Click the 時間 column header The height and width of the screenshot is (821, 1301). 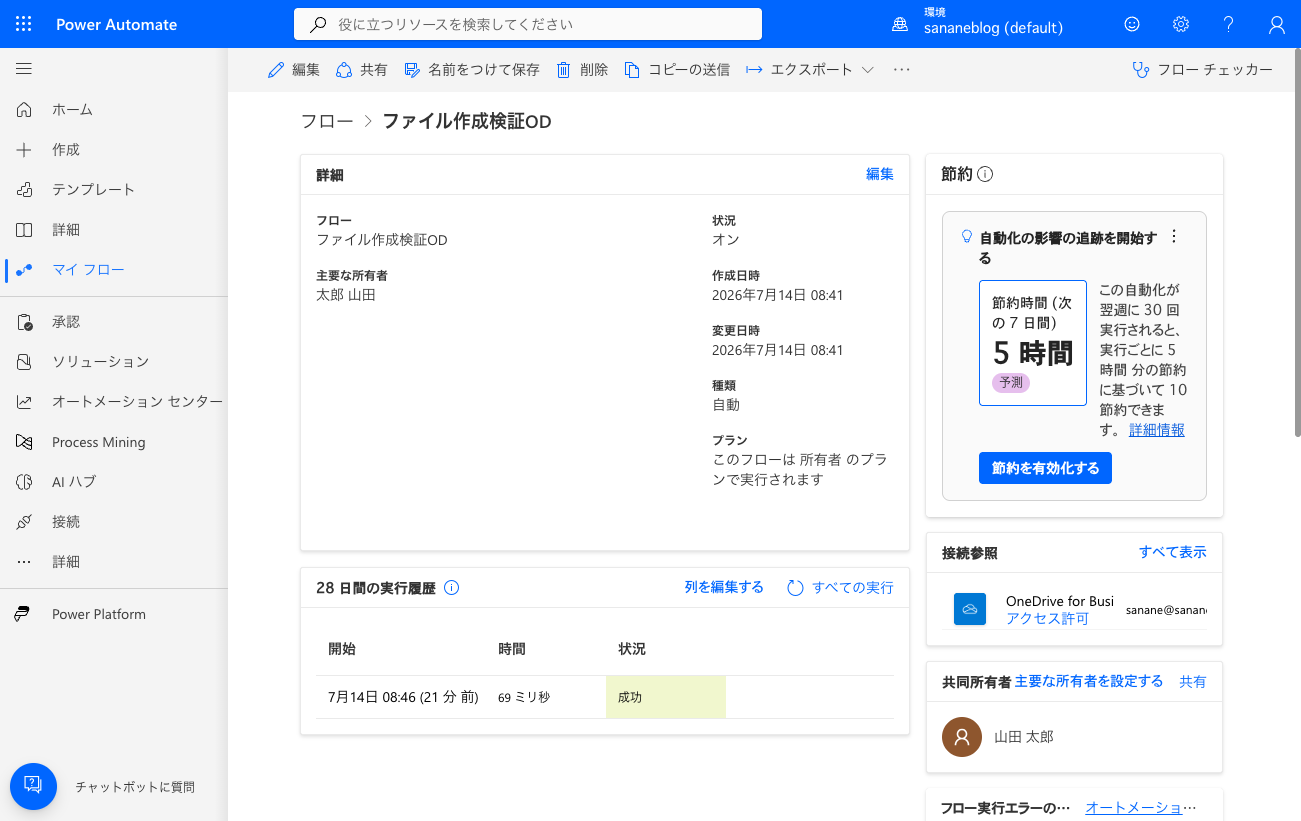tap(512, 649)
